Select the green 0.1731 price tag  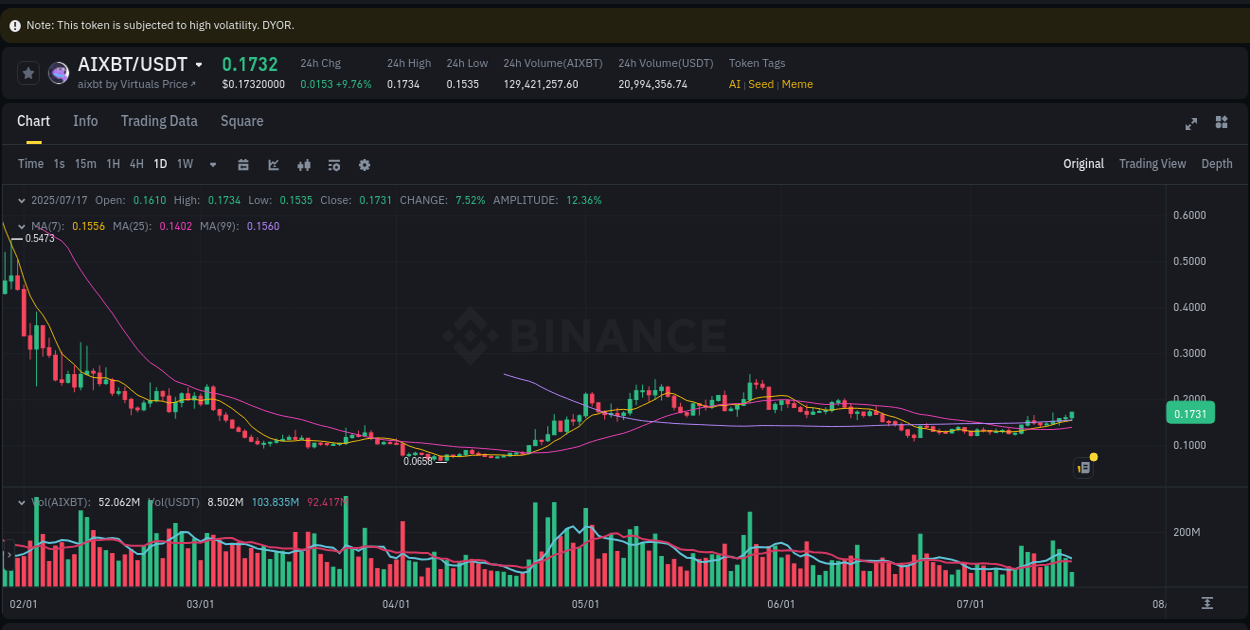tap(1190, 412)
